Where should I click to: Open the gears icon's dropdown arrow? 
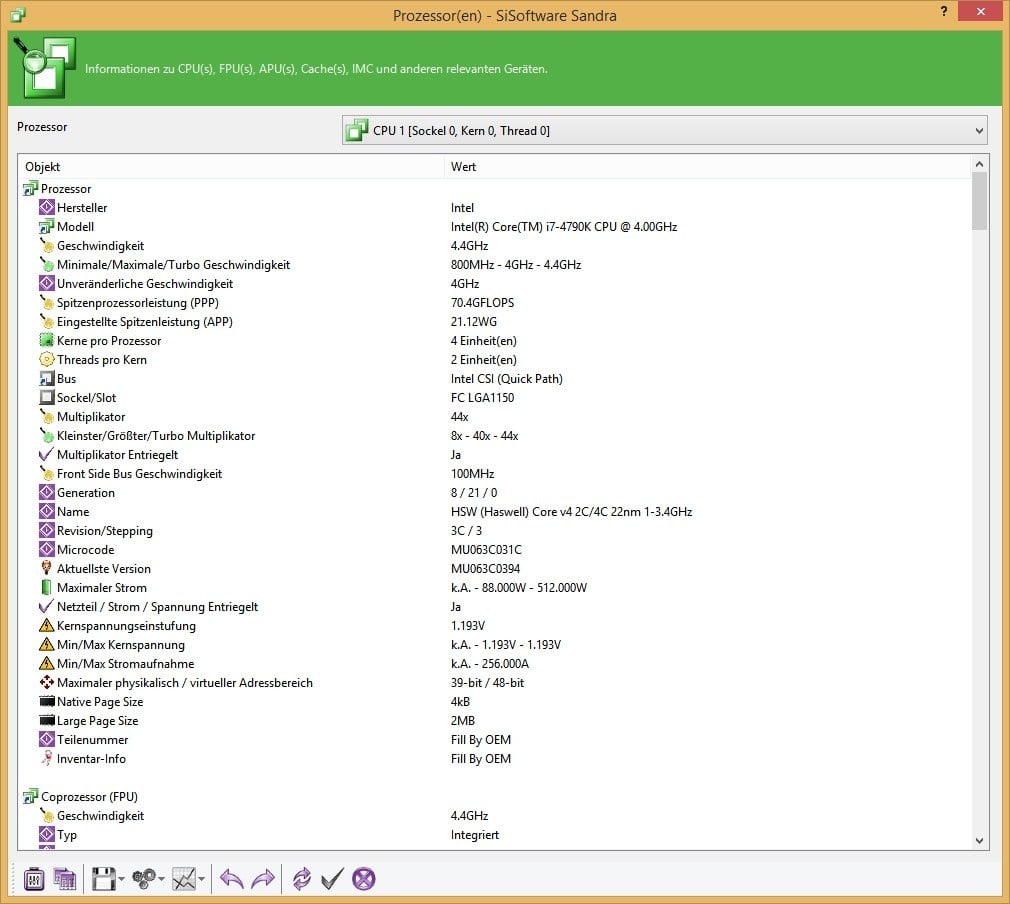point(161,879)
